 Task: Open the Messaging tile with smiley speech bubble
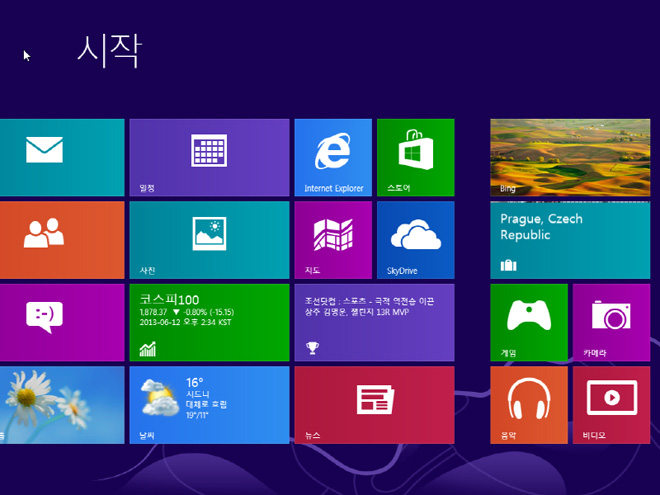[62, 322]
